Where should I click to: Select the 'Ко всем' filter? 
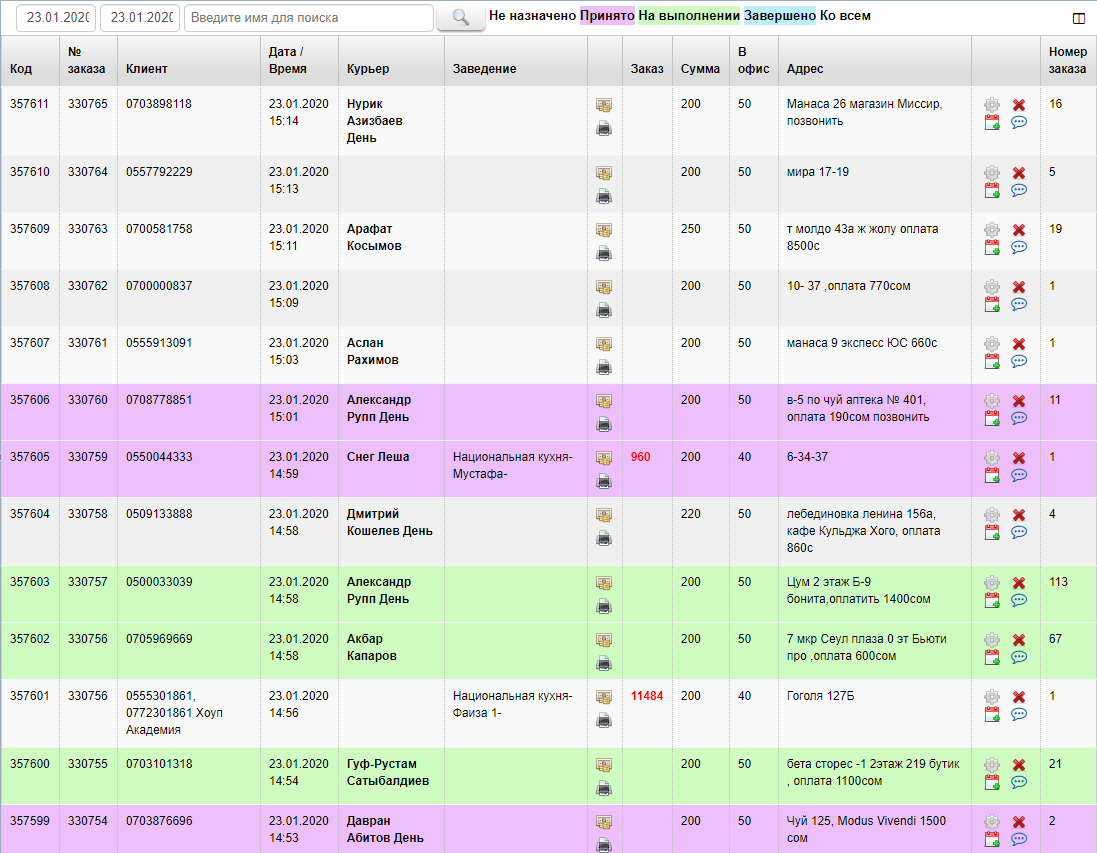coord(845,15)
